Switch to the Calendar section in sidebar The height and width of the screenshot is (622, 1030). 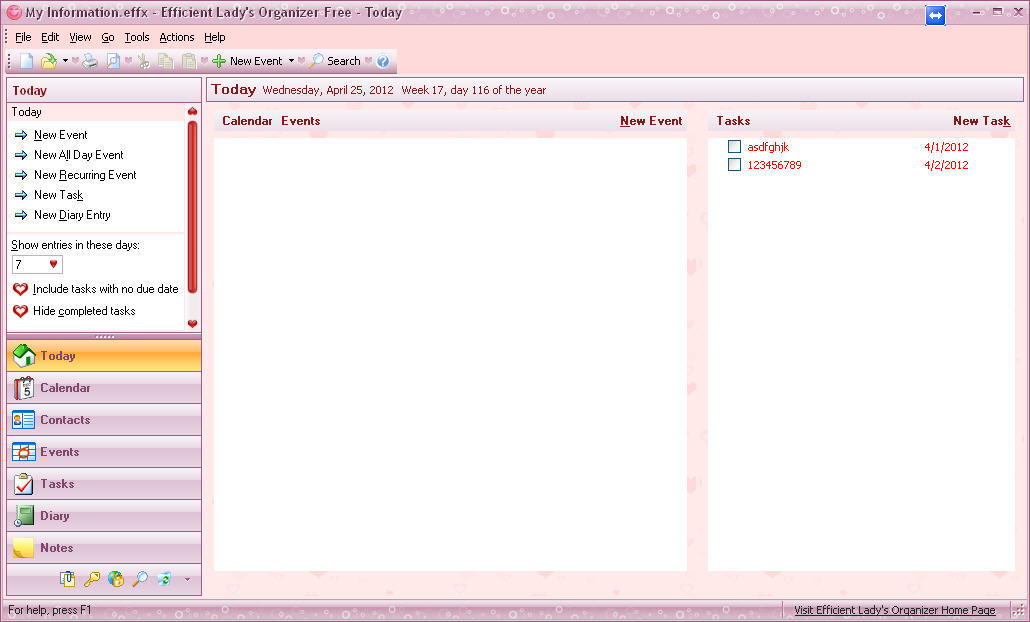coord(65,388)
